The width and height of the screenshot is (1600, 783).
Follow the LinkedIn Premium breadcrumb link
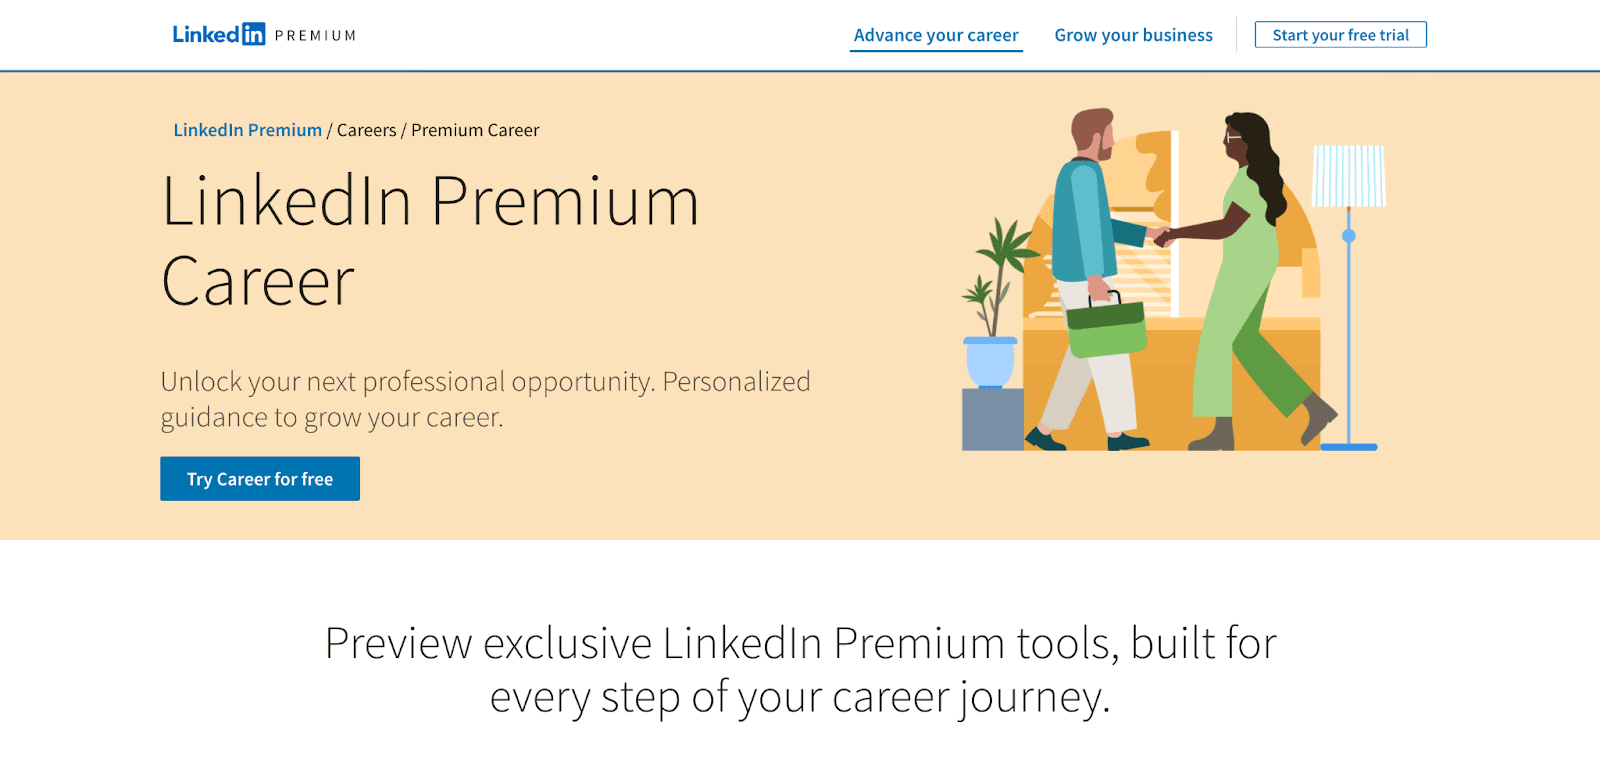tap(248, 130)
